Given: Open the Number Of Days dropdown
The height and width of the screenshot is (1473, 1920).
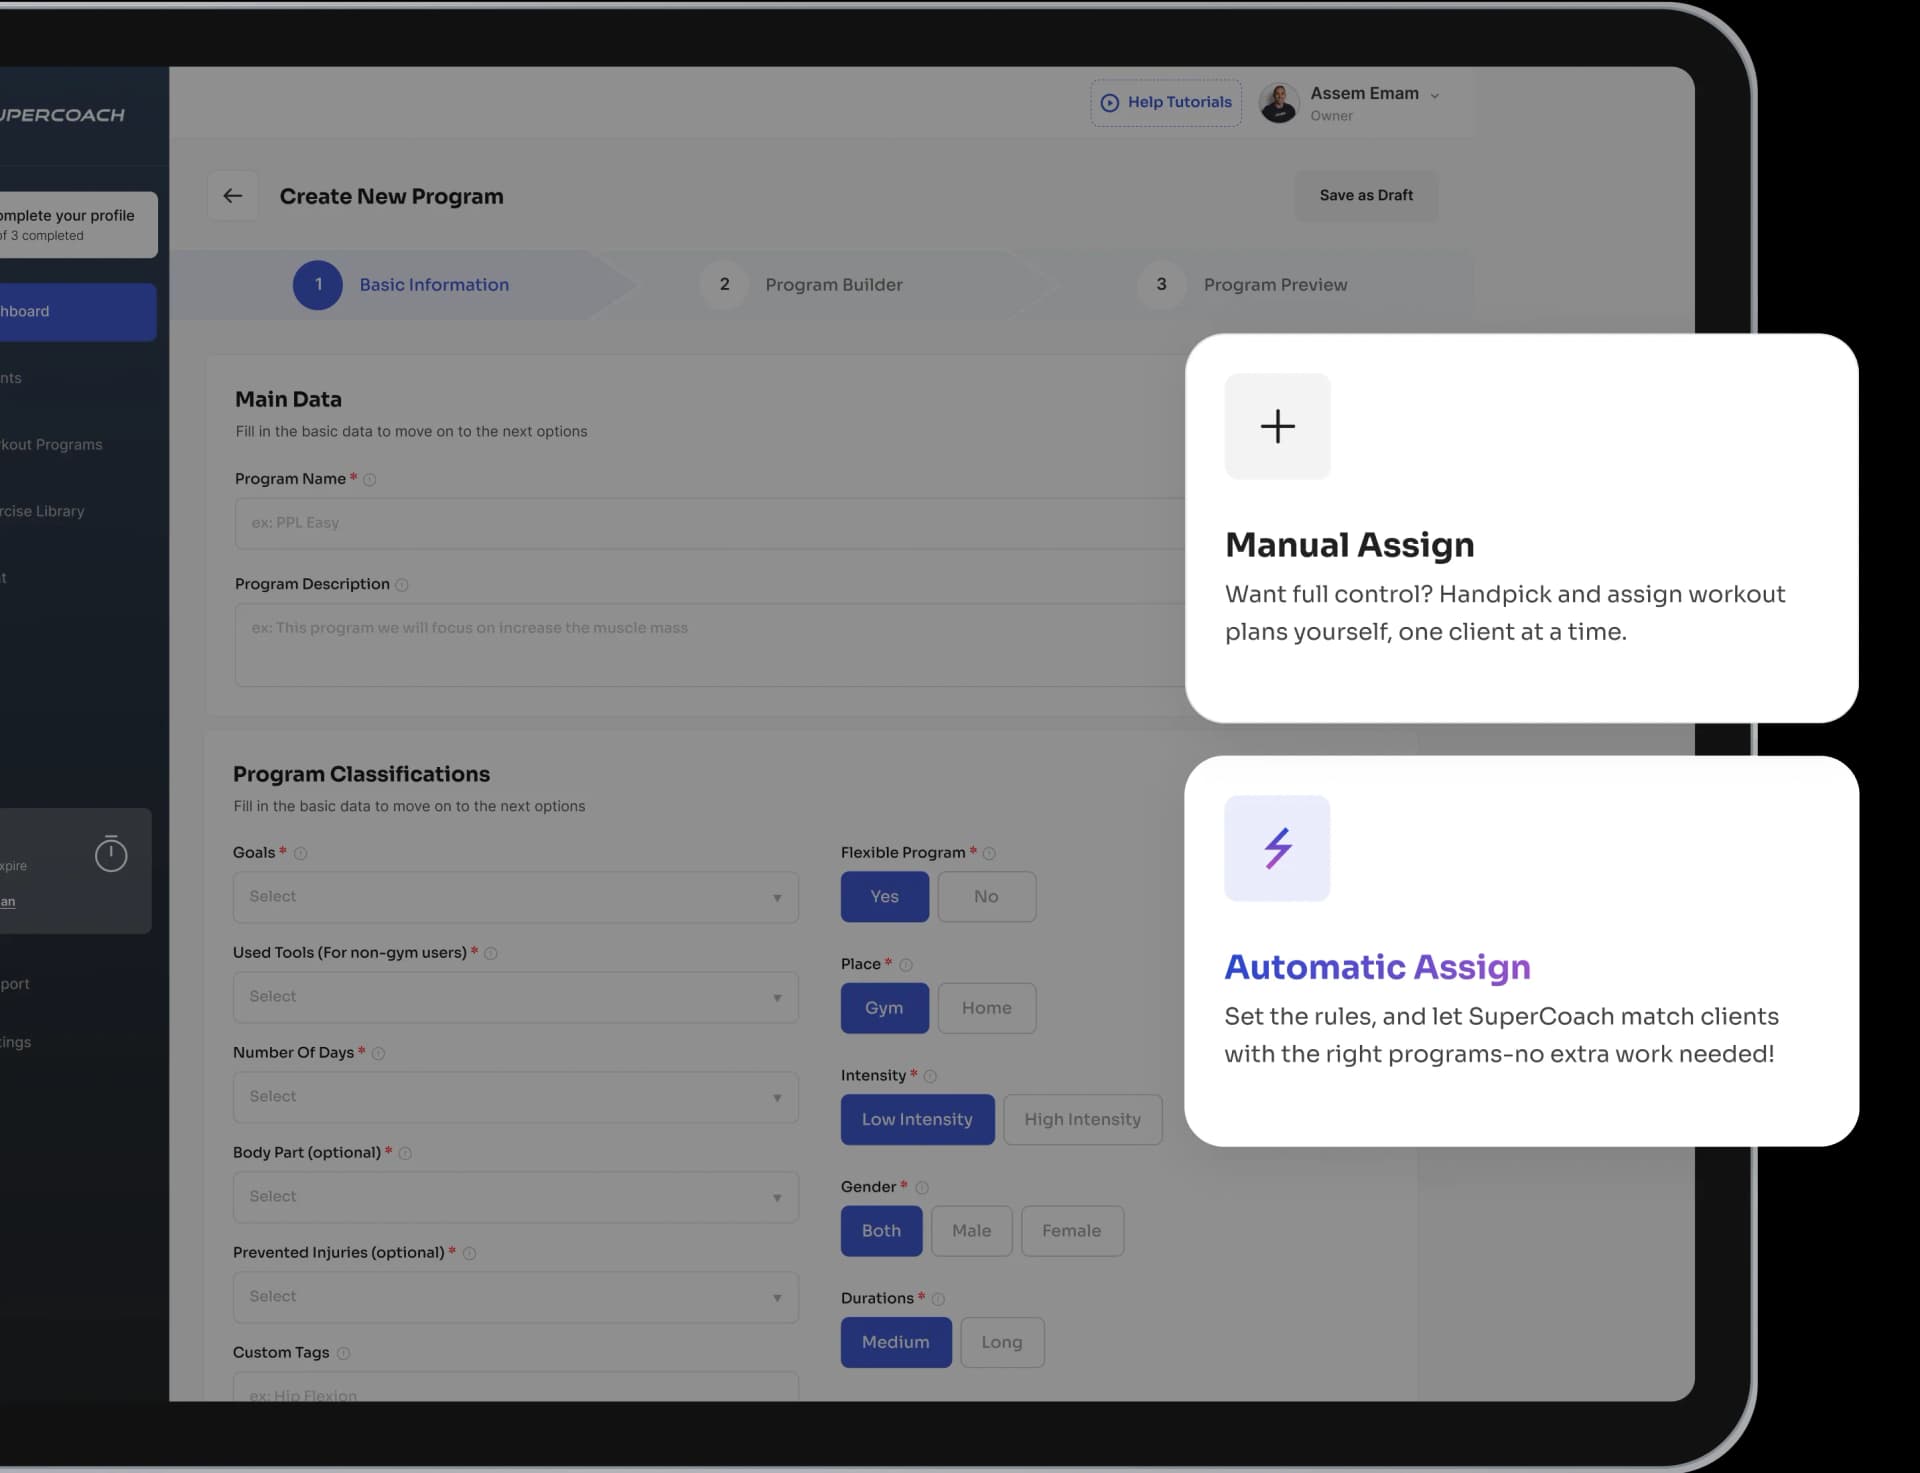Looking at the screenshot, I should [x=516, y=1097].
